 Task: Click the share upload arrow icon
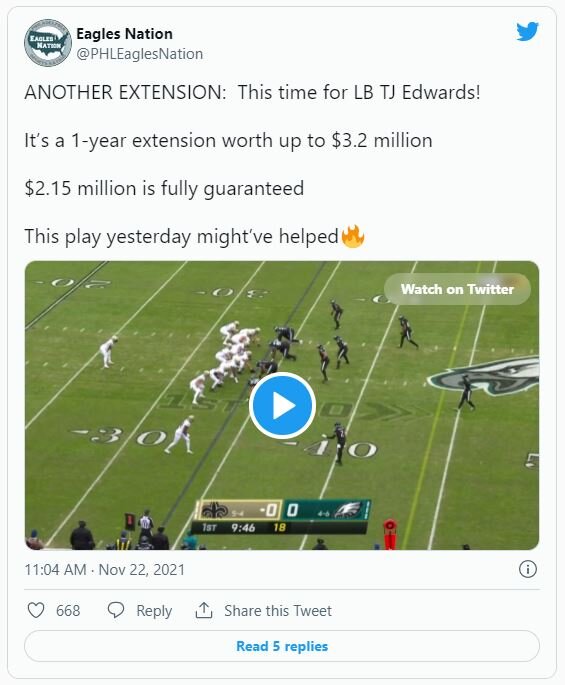point(204,610)
